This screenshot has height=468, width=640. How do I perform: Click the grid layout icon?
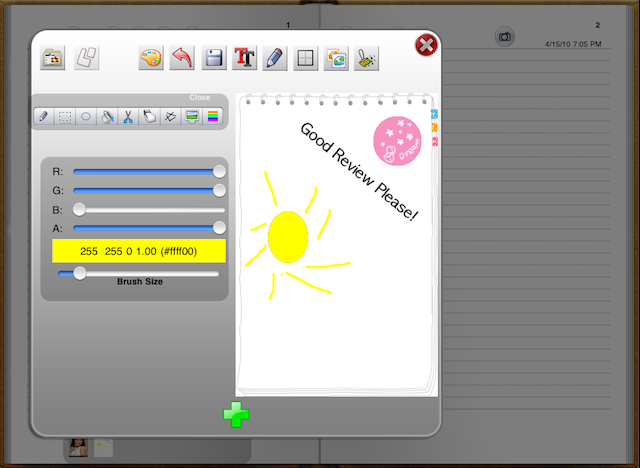click(305, 58)
